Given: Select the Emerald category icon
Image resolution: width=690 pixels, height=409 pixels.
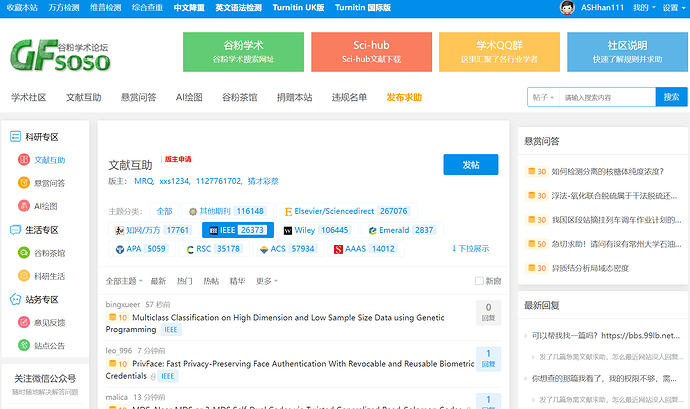Looking at the screenshot, I should (372, 230).
